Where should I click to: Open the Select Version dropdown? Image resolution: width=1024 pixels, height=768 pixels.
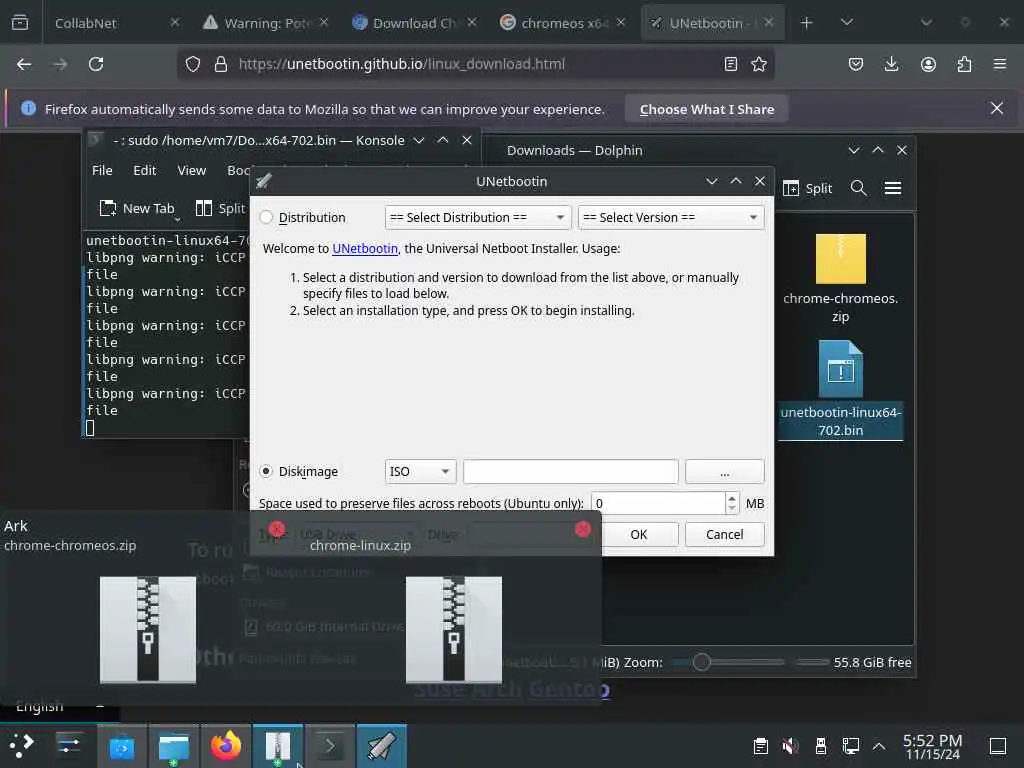click(671, 217)
